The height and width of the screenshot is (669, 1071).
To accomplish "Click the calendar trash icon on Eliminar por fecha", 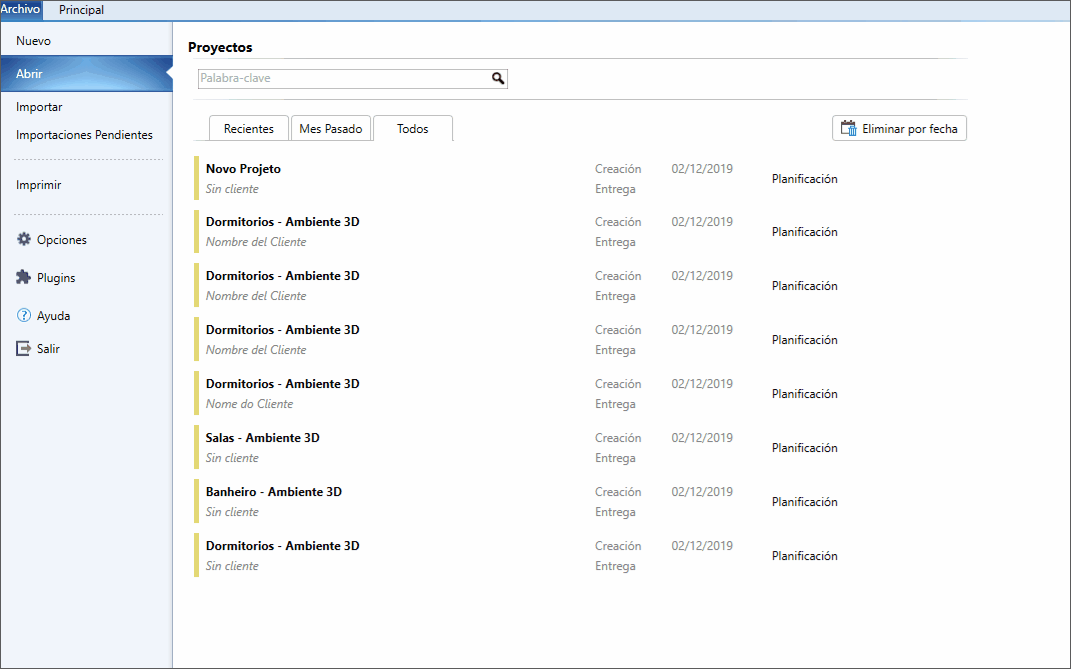I will [848, 128].
